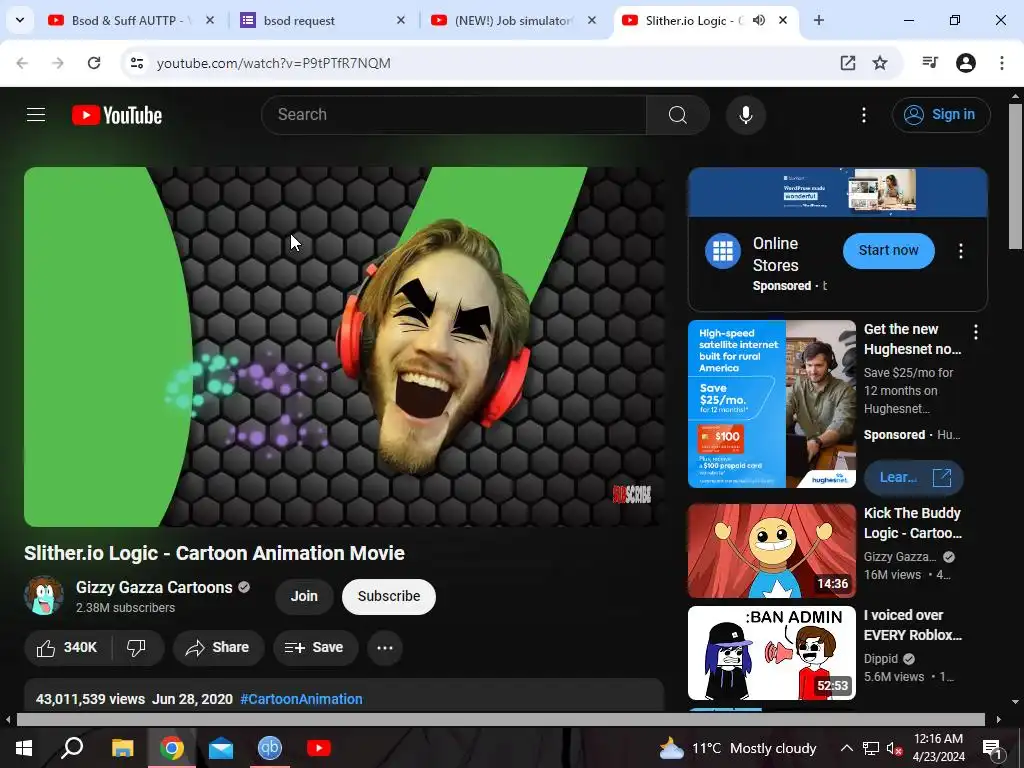The height and width of the screenshot is (768, 1024).
Task: Start voice search with the microphone
Action: [x=745, y=115]
